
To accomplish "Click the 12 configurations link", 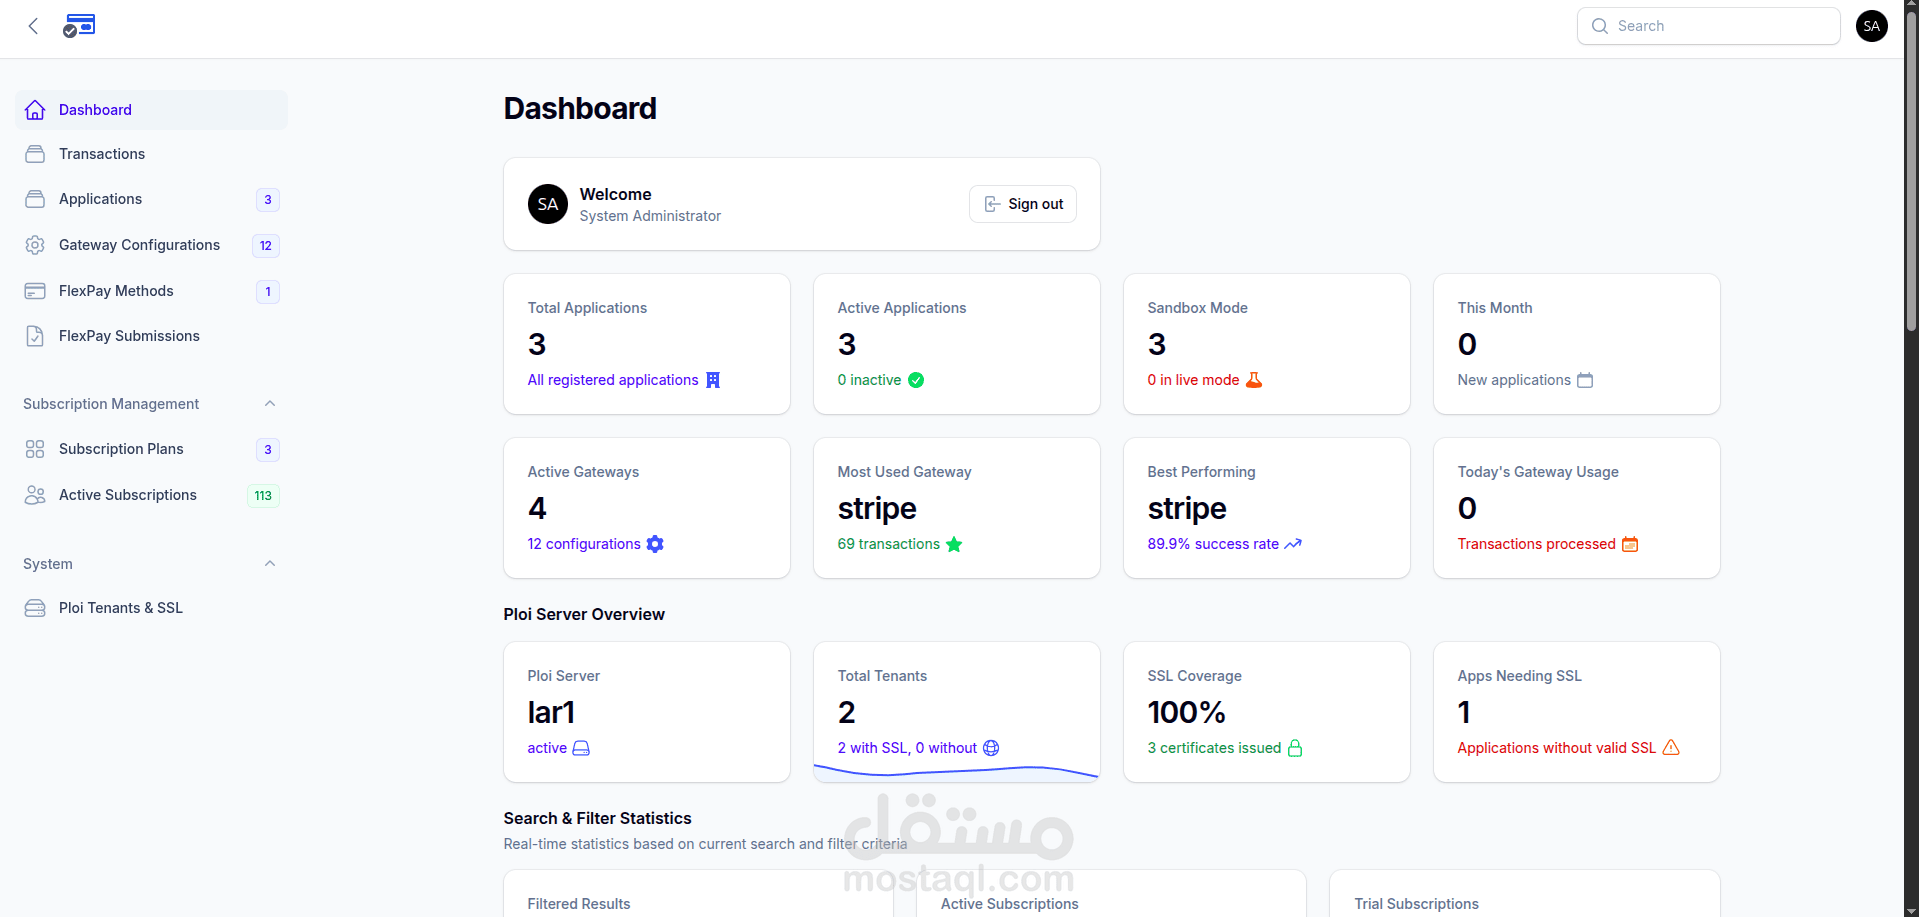I will [x=583, y=544].
